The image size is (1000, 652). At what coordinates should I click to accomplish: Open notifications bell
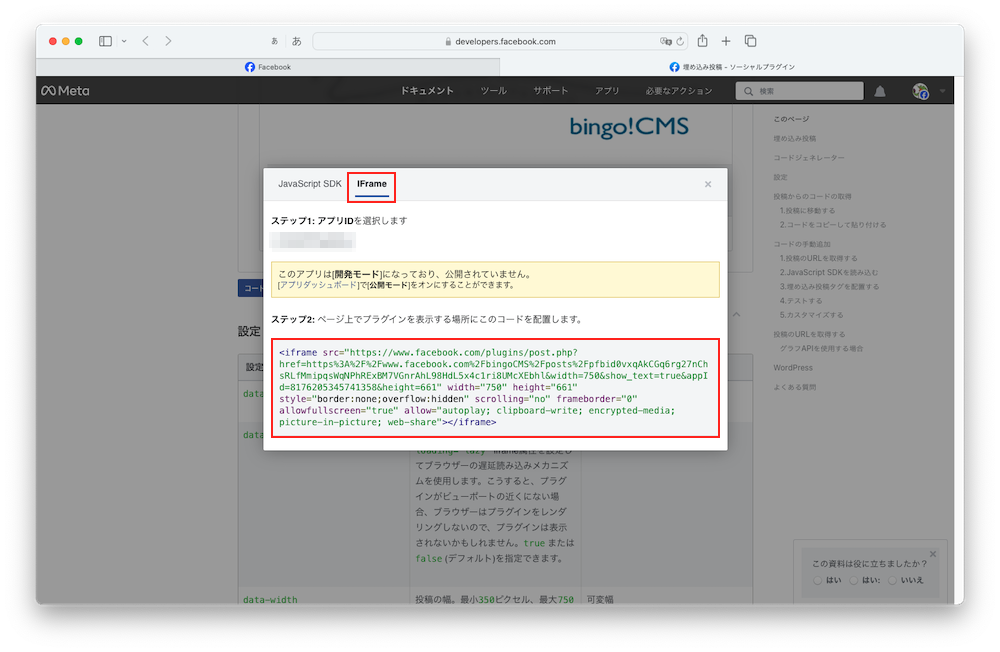click(880, 91)
